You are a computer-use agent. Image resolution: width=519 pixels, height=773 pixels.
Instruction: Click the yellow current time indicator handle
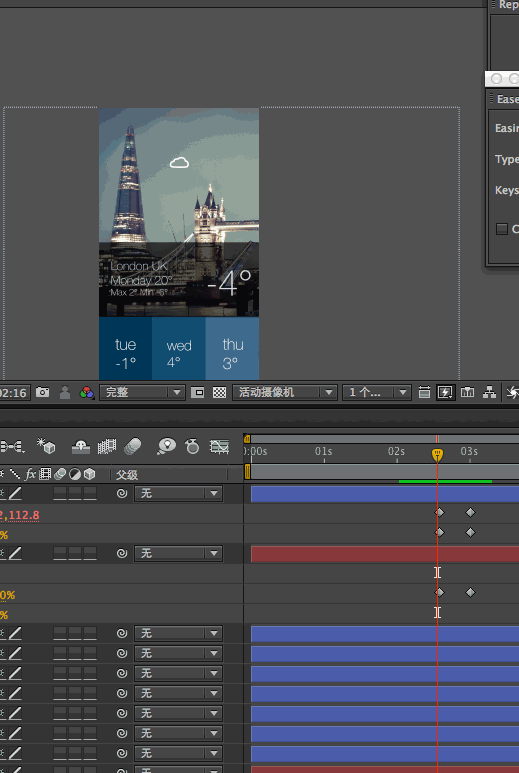[437, 455]
